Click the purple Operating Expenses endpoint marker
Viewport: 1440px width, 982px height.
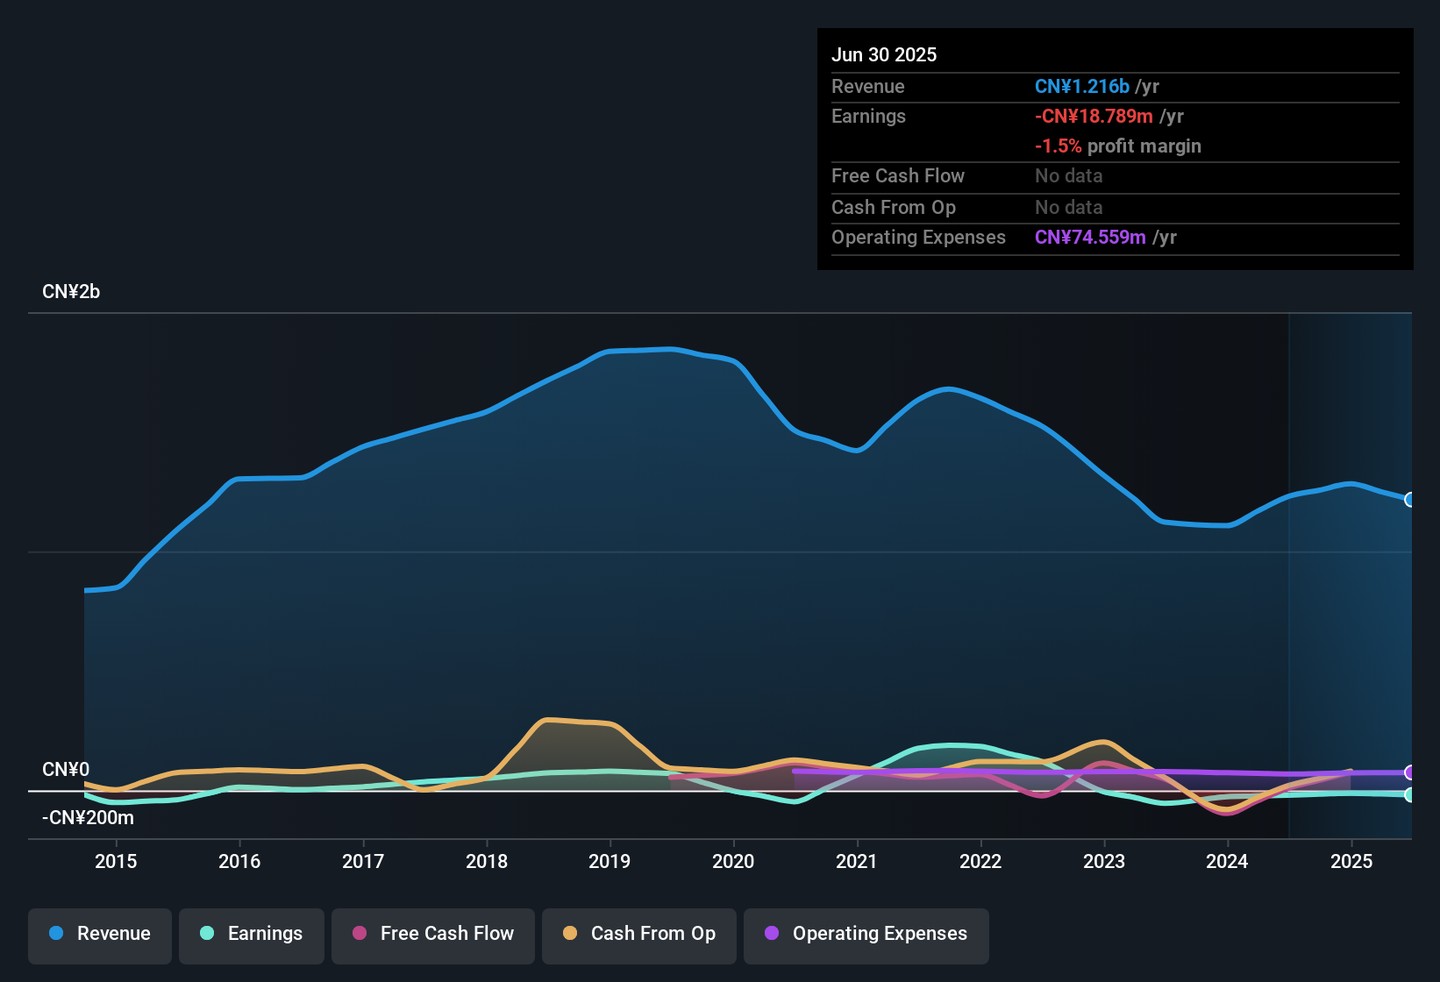click(x=1409, y=772)
